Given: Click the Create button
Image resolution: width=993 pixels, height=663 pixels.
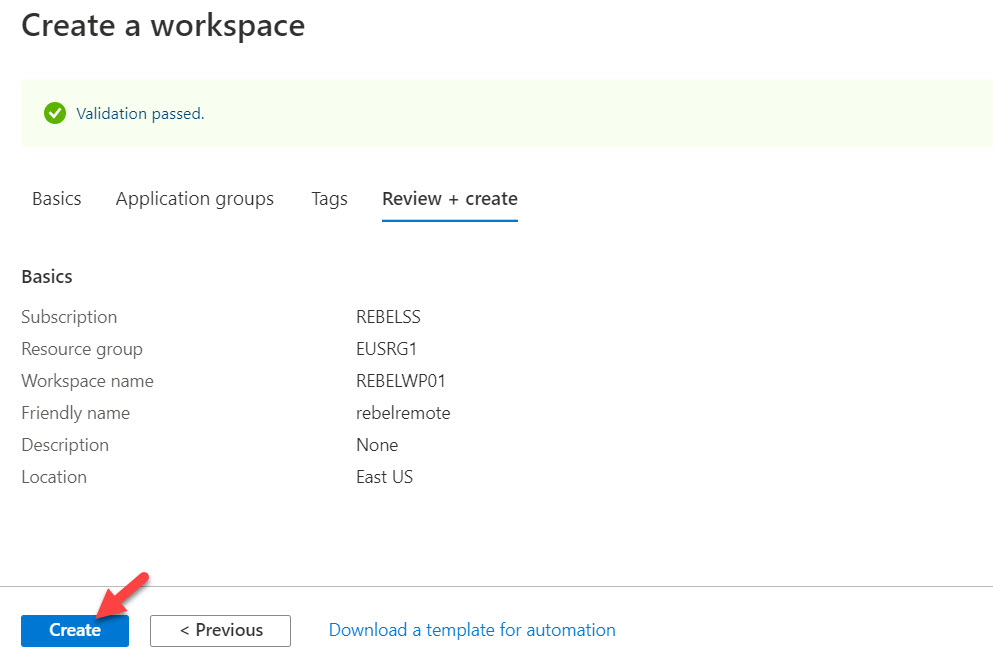Looking at the screenshot, I should tap(75, 630).
